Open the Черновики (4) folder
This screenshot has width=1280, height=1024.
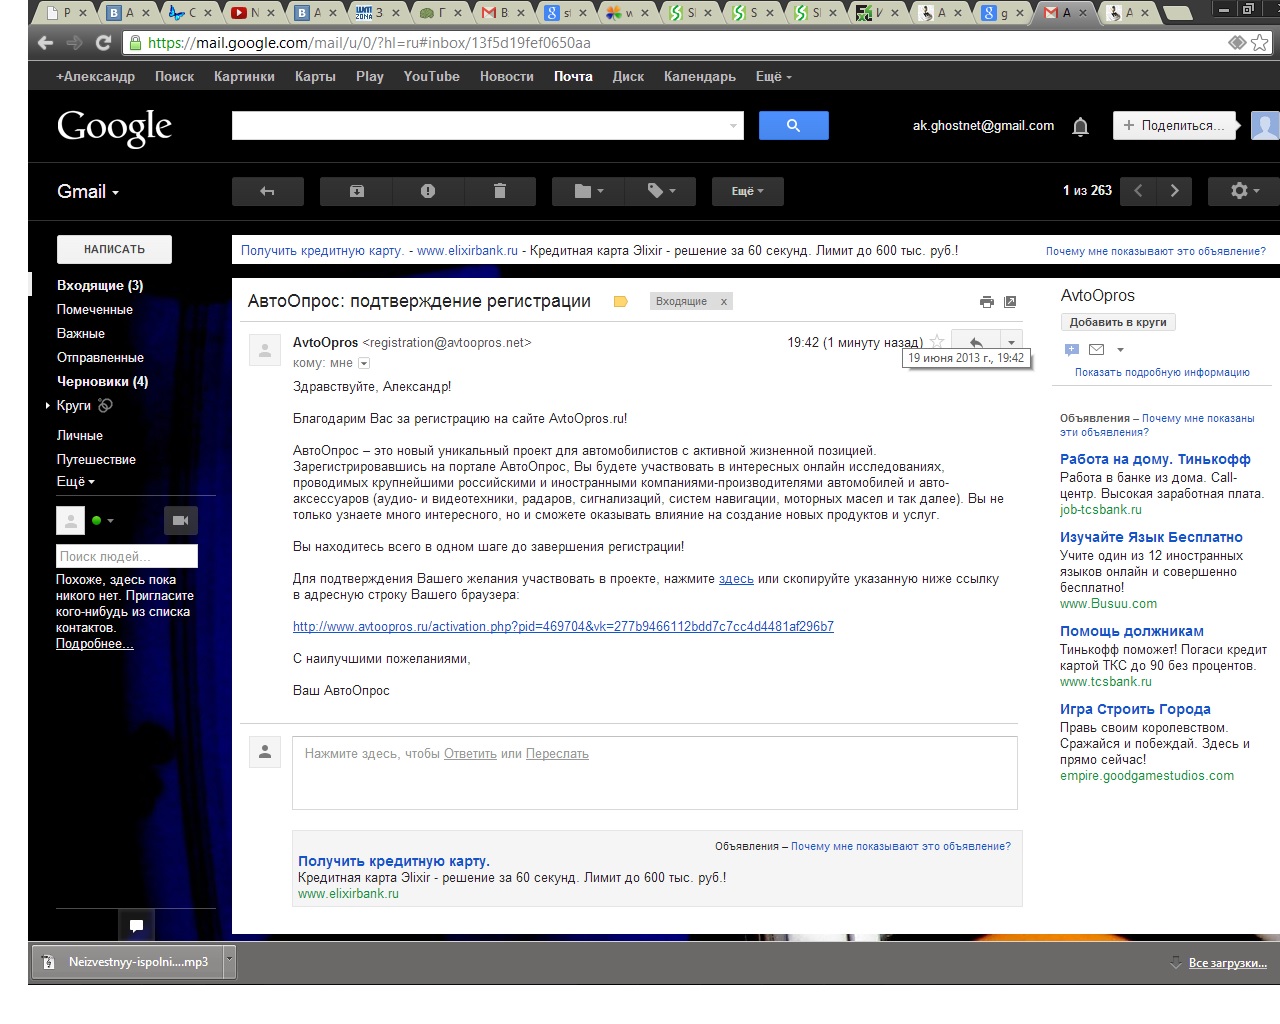tap(102, 381)
